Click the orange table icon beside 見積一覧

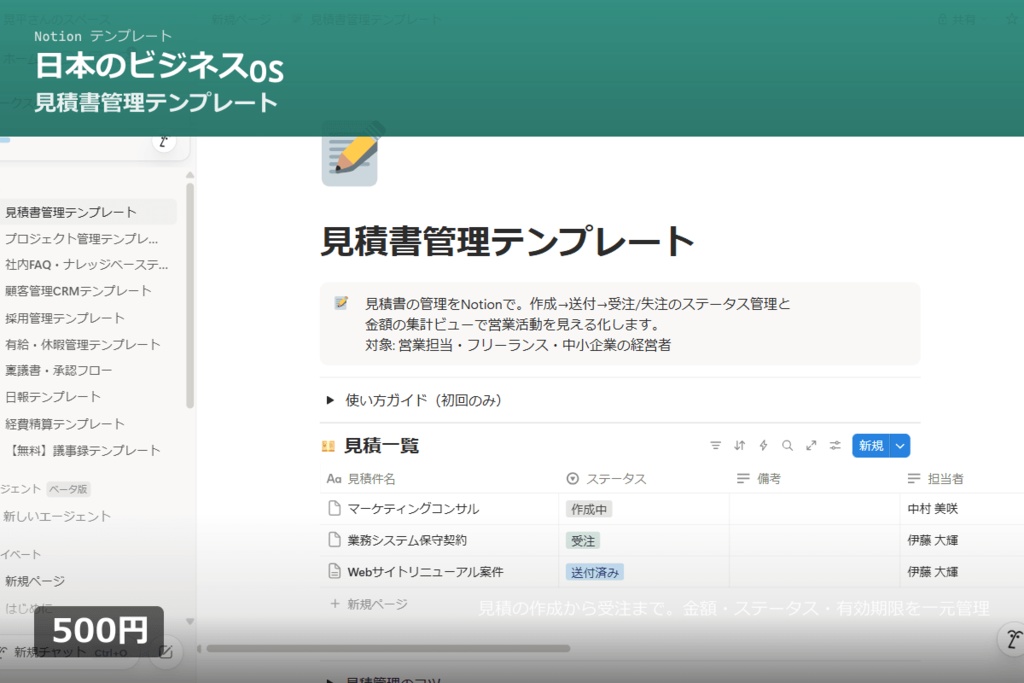click(x=330, y=445)
